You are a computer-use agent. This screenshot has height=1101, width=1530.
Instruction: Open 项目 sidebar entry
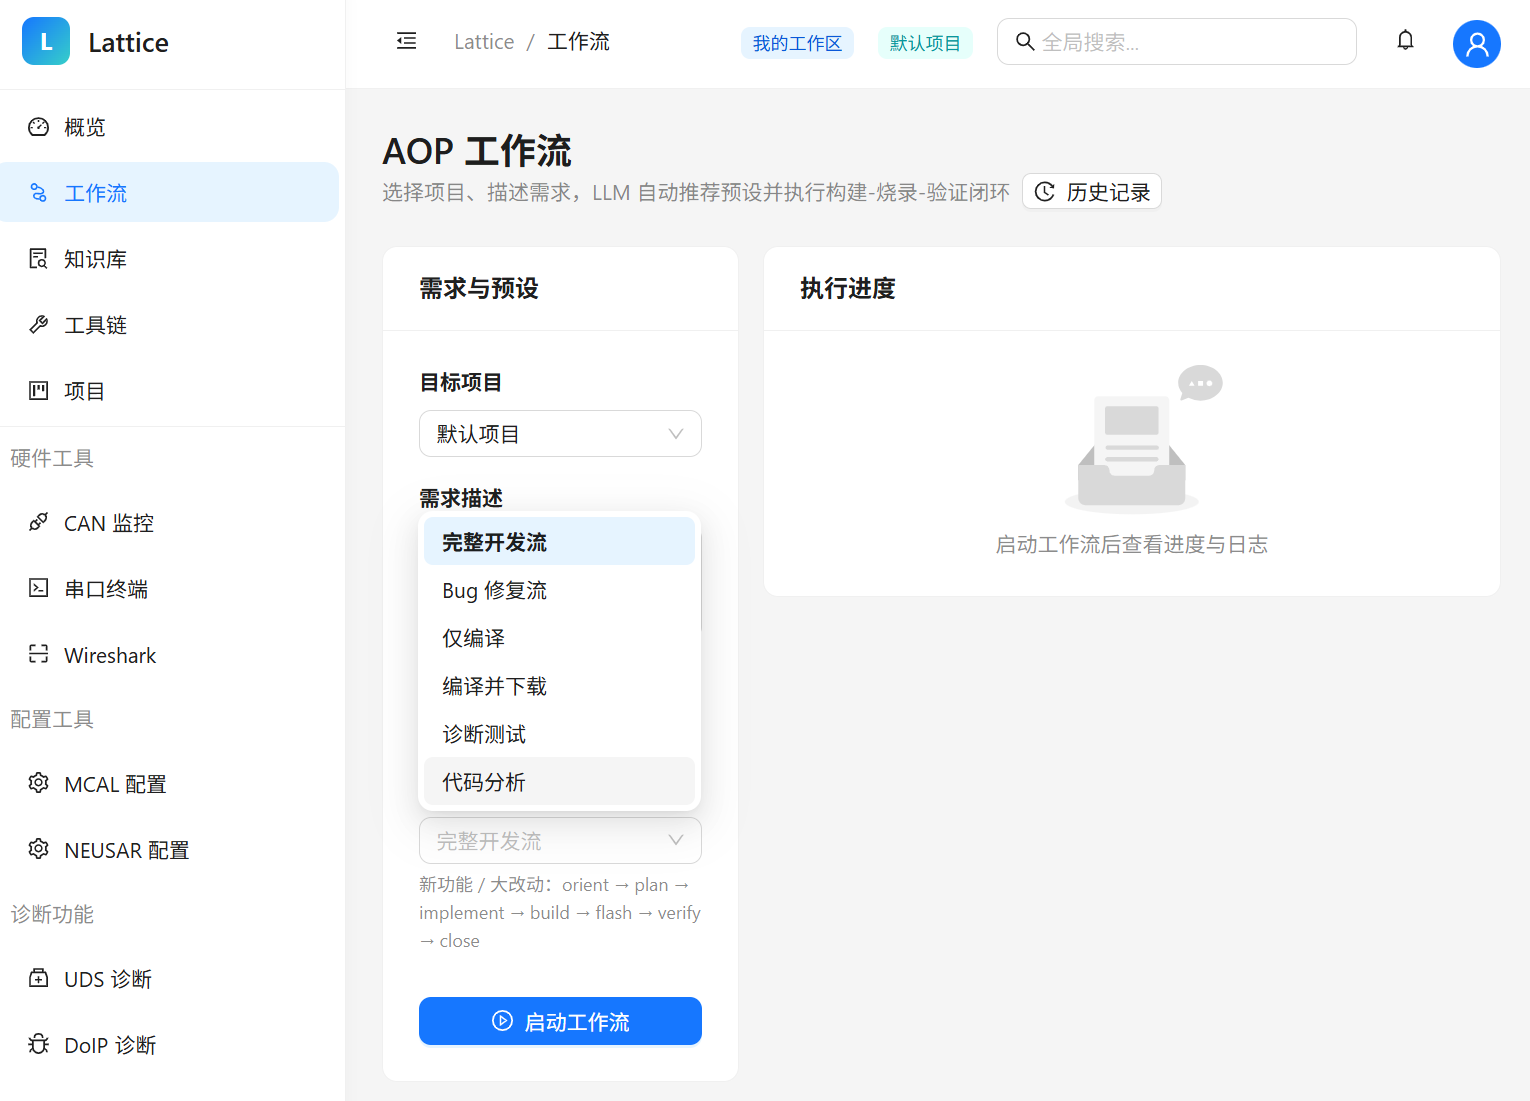[x=170, y=391]
